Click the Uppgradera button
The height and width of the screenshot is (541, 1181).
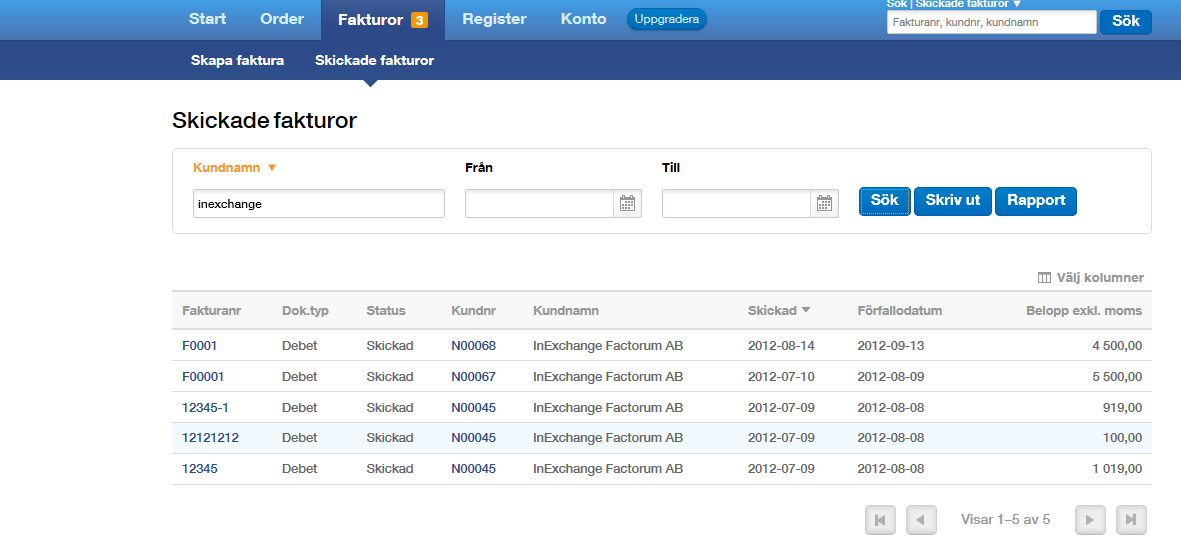click(x=667, y=20)
